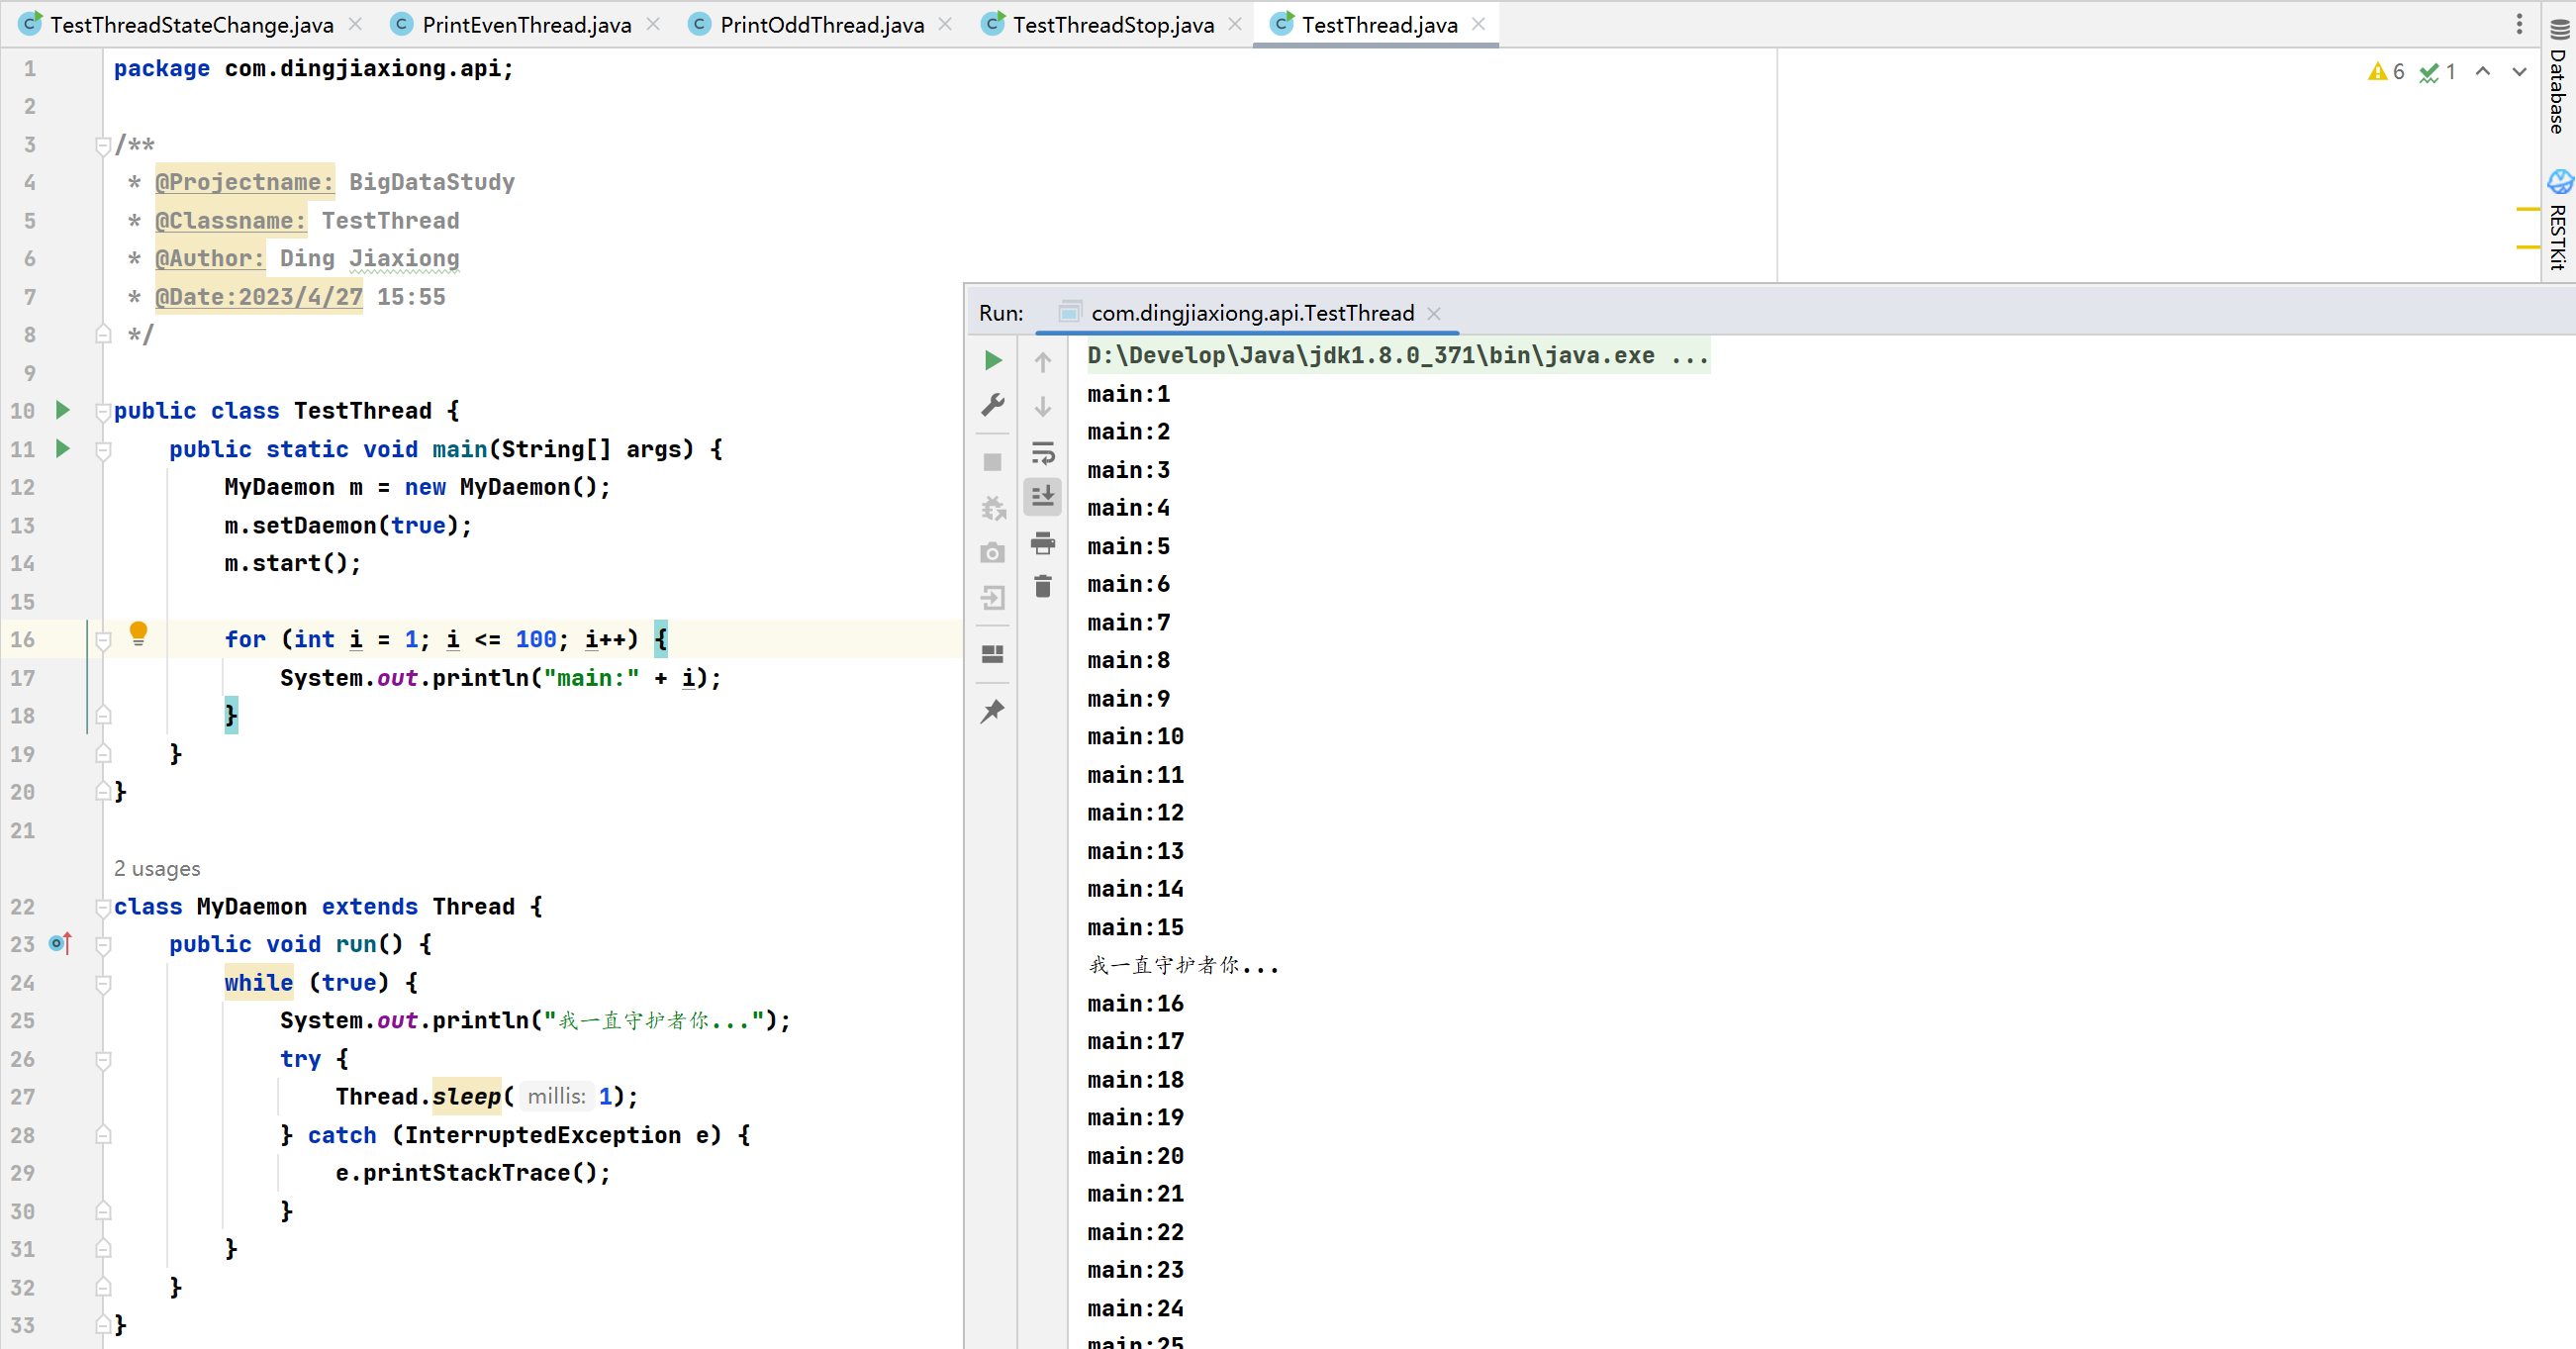Viewport: 2576px width, 1349px height.
Task: Click the Run button to execute program
Action: (992, 359)
